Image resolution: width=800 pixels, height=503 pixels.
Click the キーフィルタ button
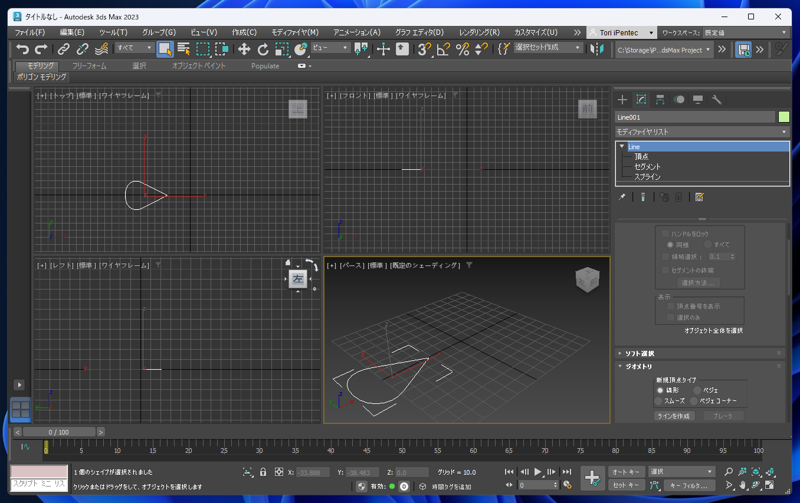click(x=689, y=485)
